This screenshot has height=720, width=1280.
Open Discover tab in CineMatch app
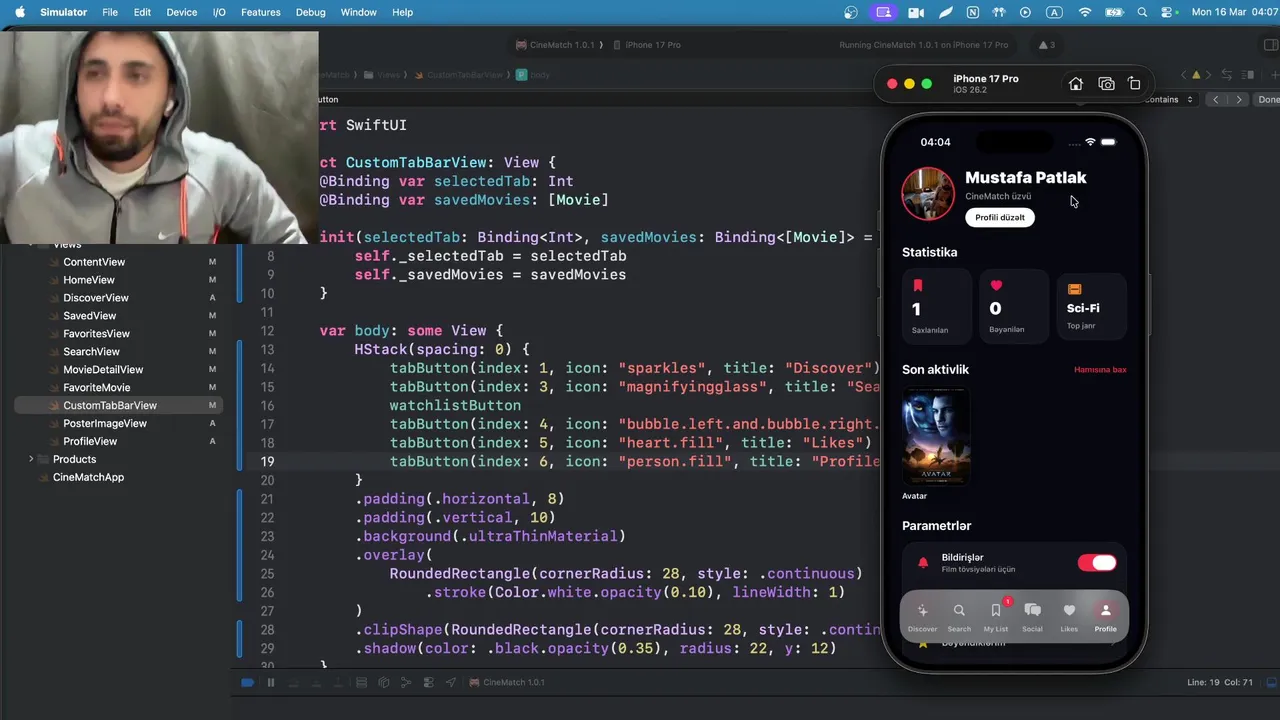pyautogui.click(x=922, y=617)
